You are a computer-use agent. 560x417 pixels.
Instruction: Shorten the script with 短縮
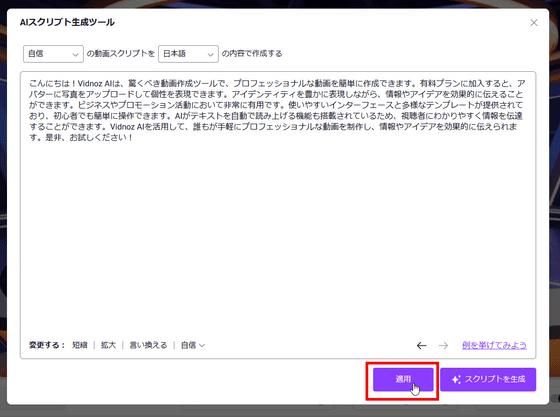pos(80,345)
